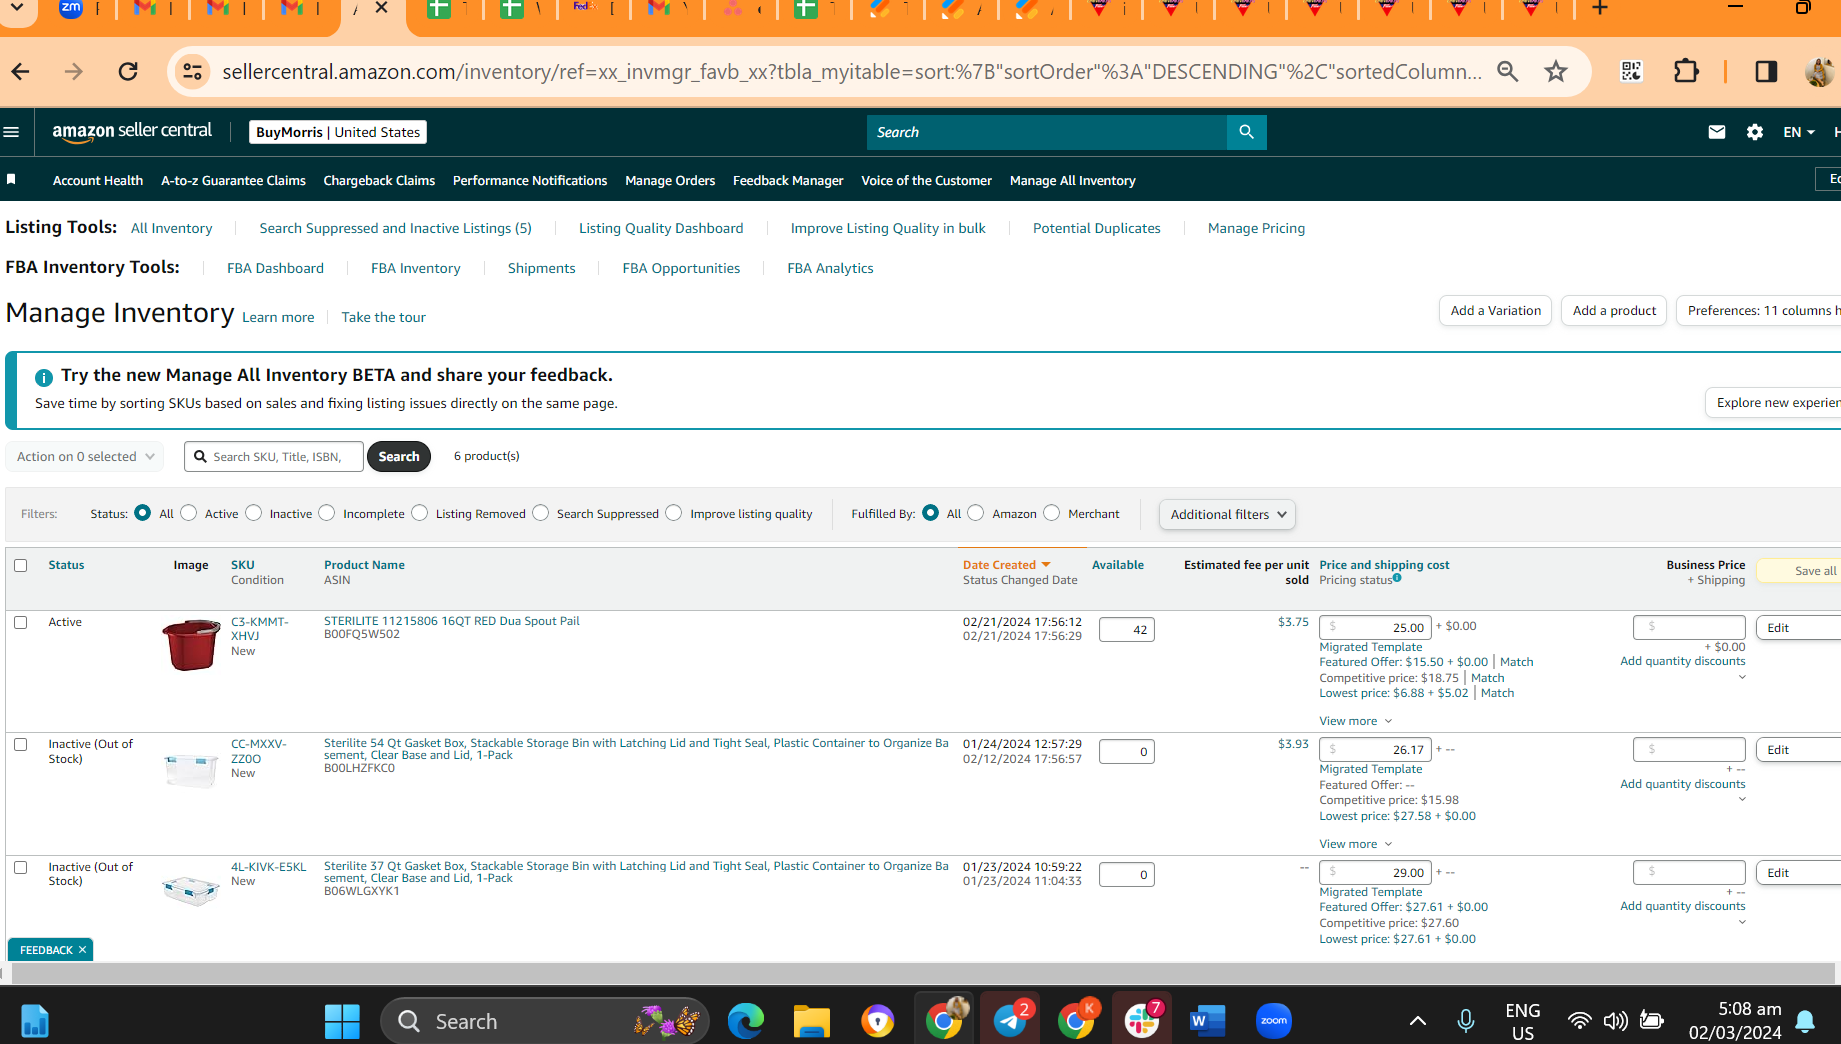1841x1044 pixels.
Task: Show hidden icons in the system tray
Action: point(1418,1021)
